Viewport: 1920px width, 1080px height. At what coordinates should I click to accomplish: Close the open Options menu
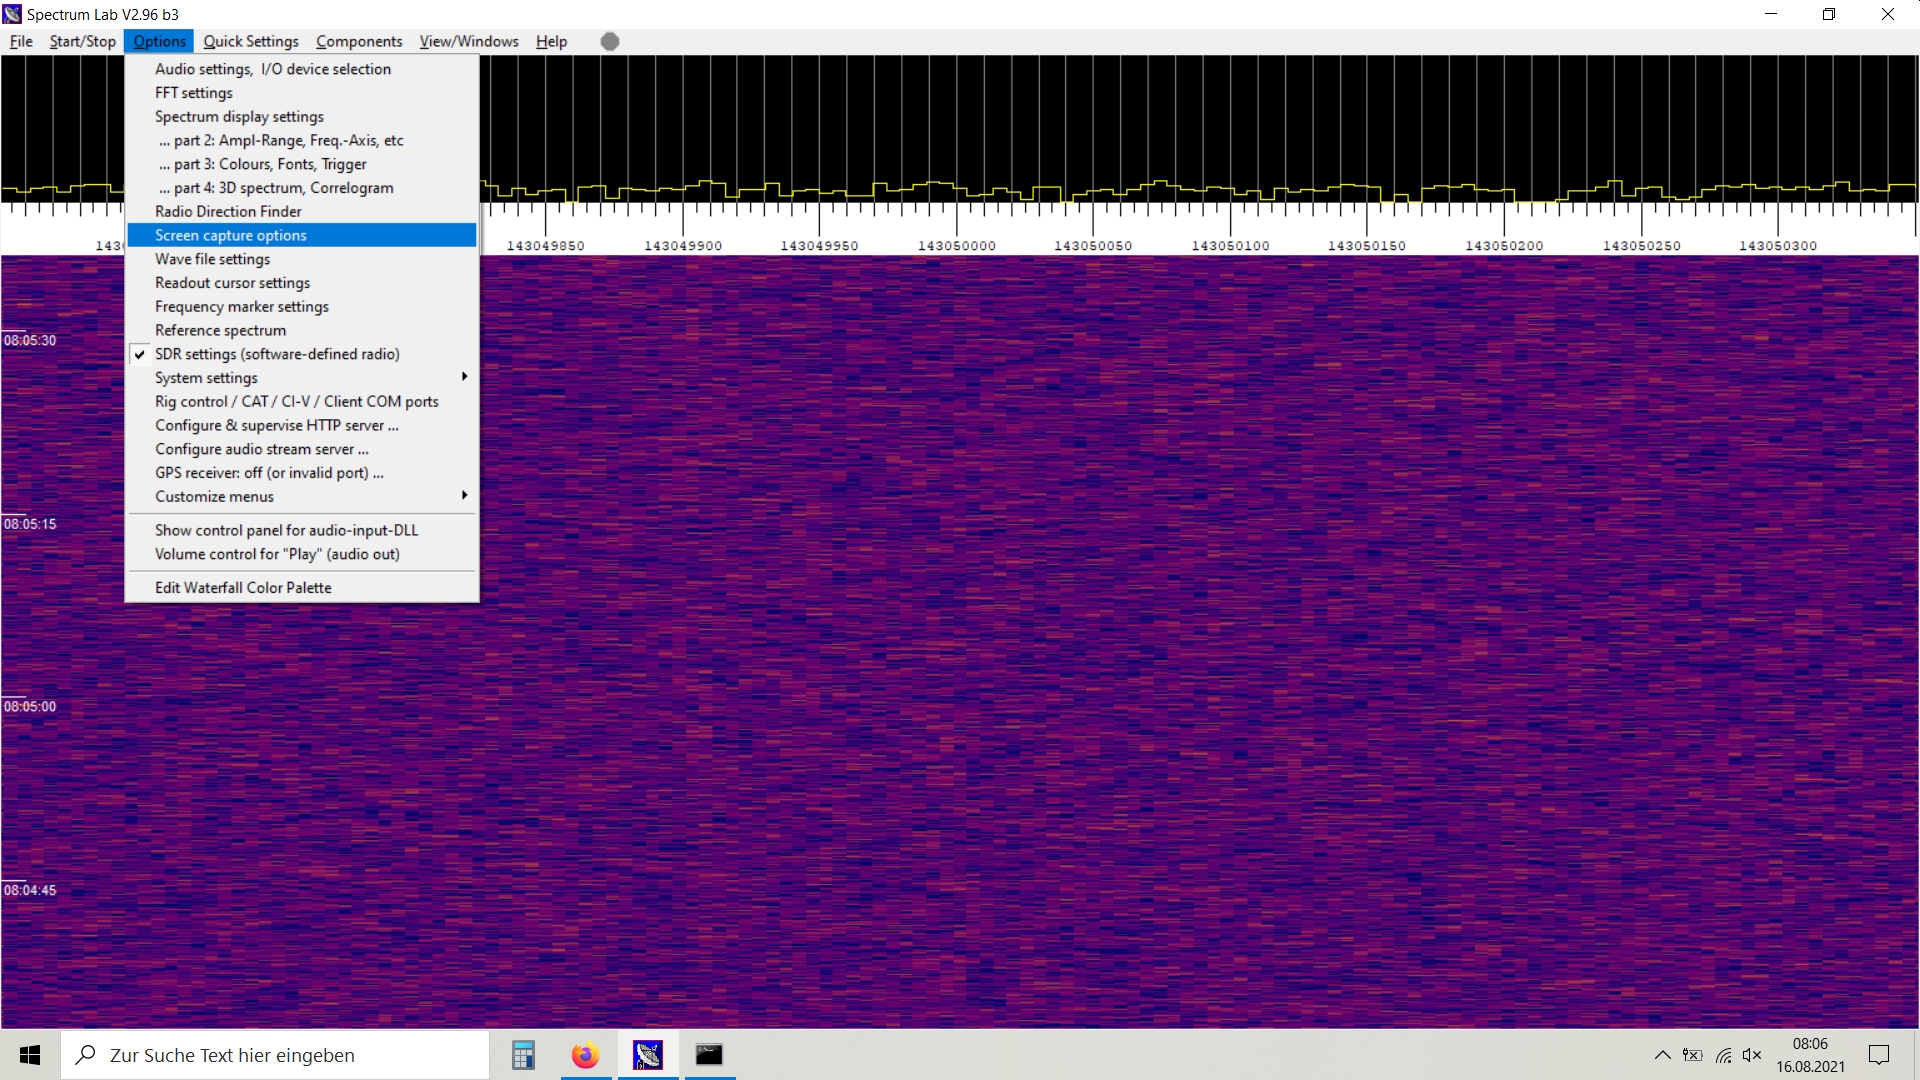tap(160, 41)
